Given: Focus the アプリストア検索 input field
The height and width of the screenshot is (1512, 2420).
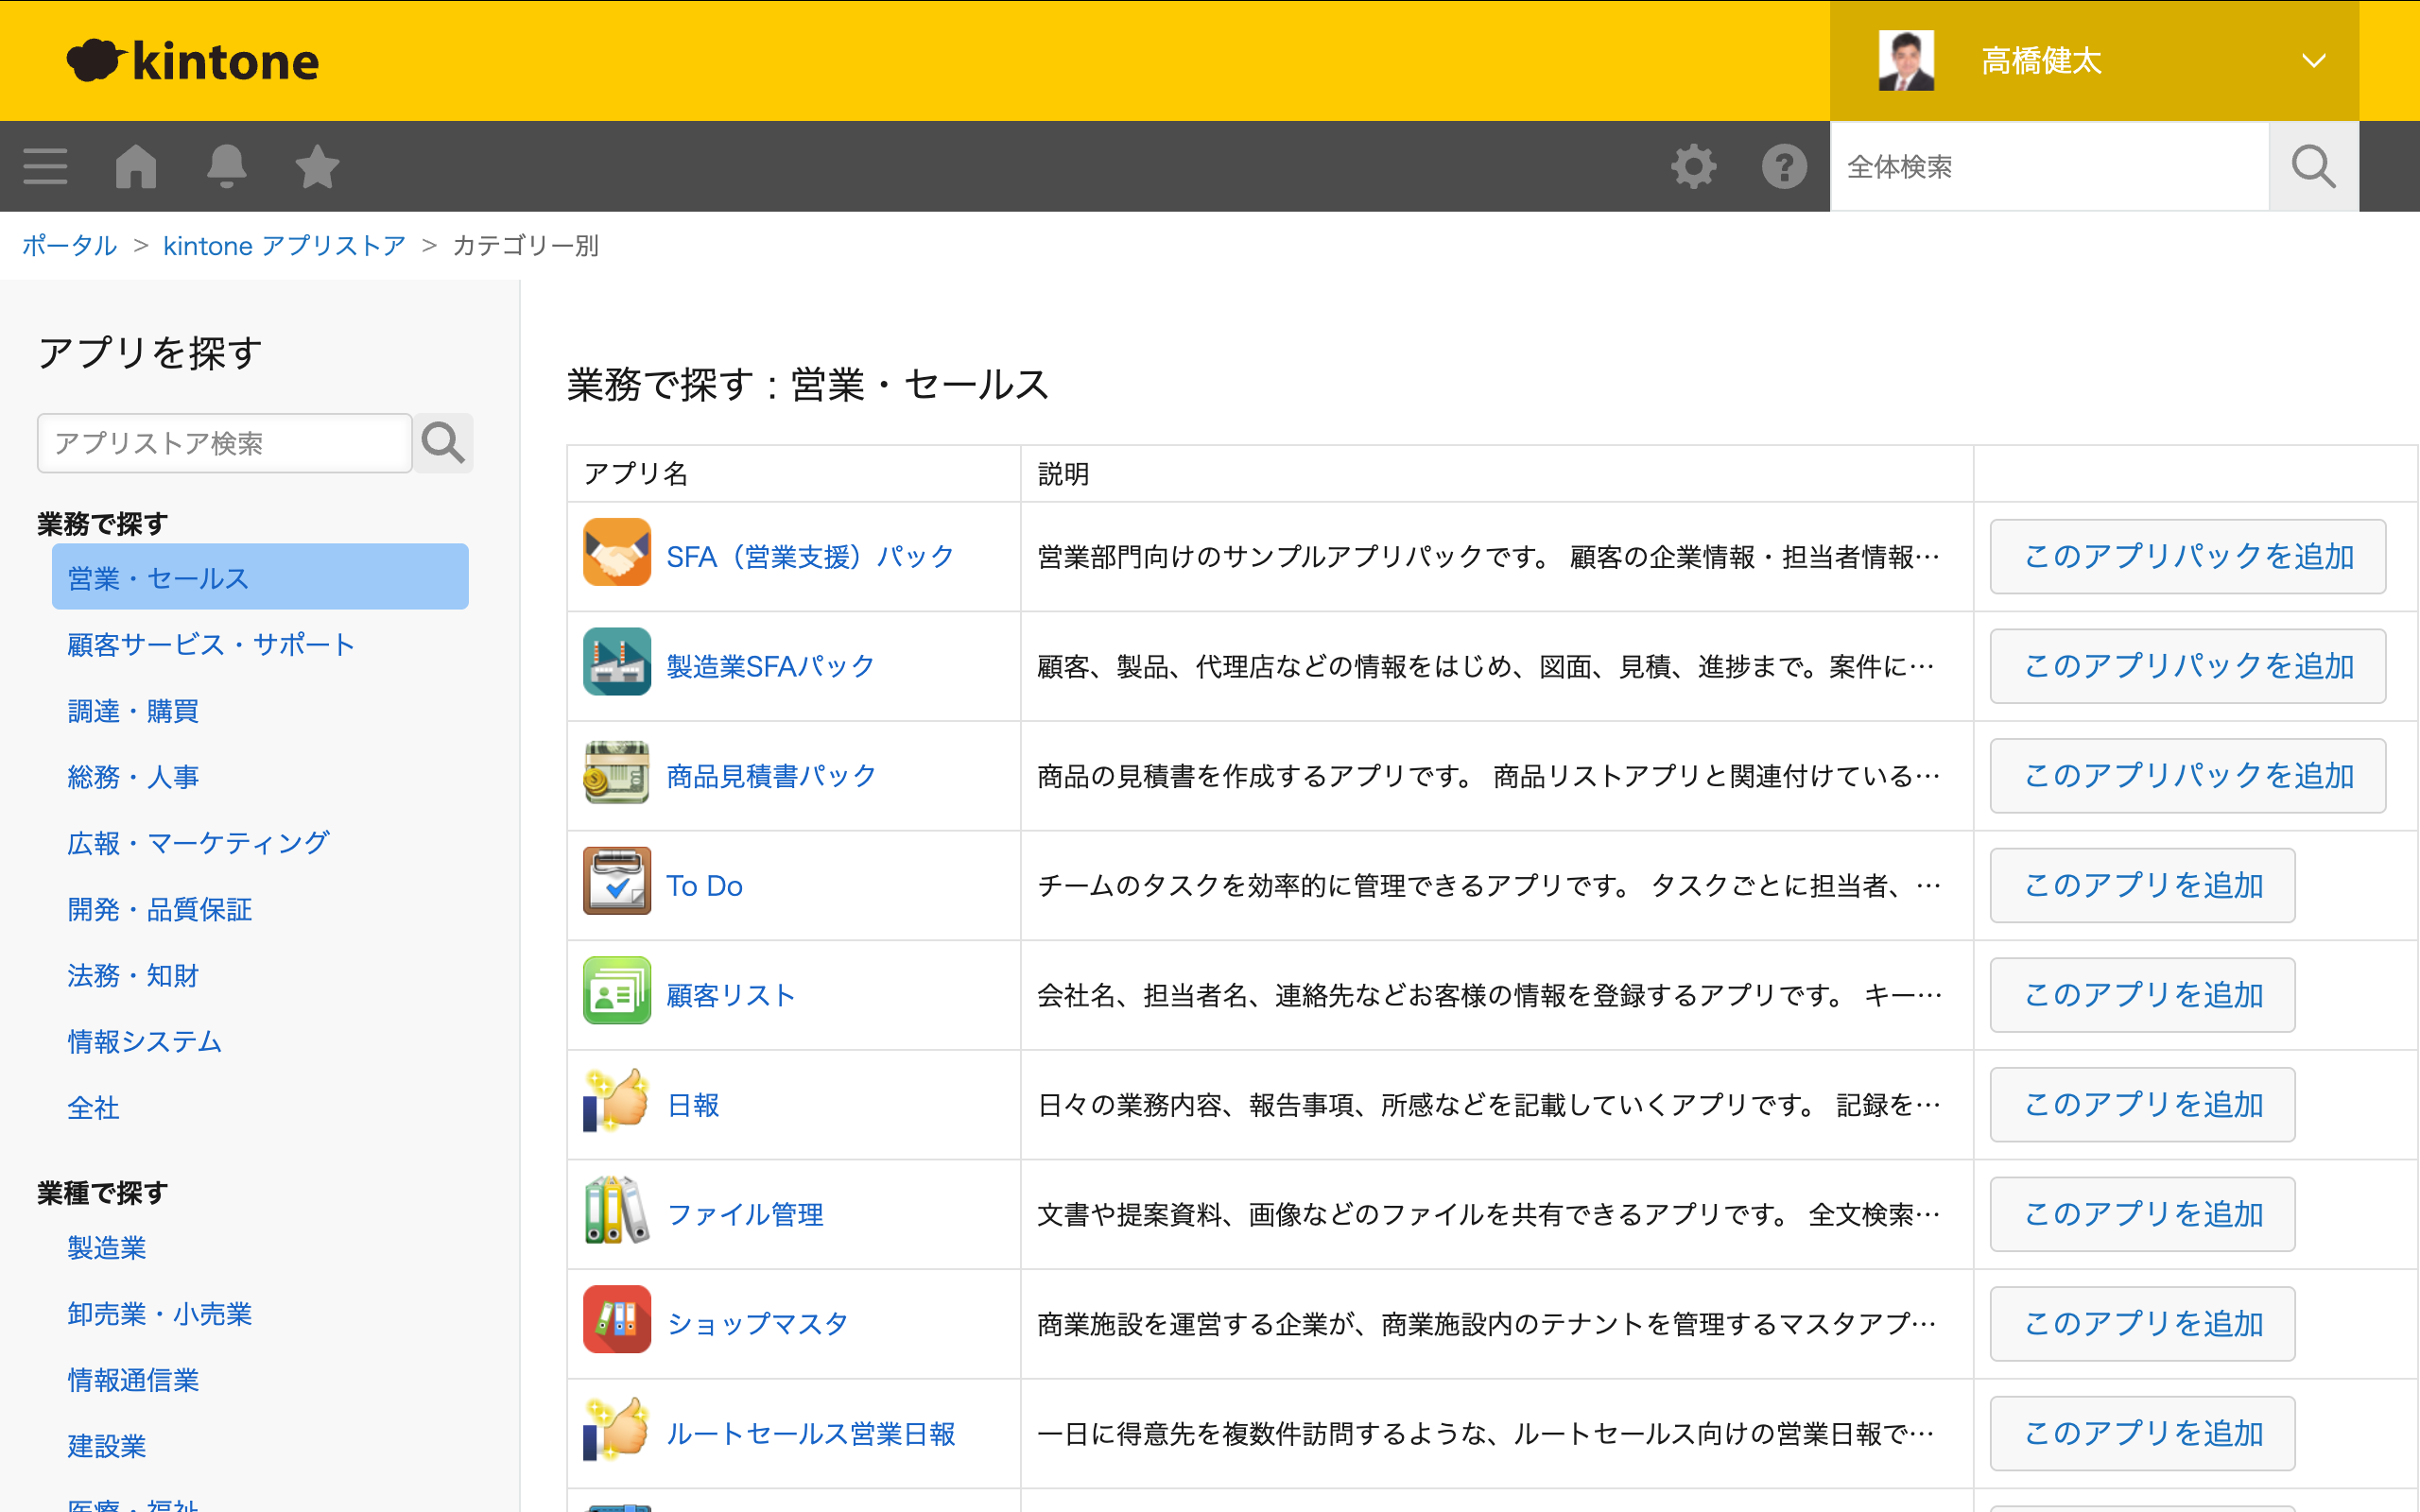Looking at the screenshot, I should pos(225,442).
